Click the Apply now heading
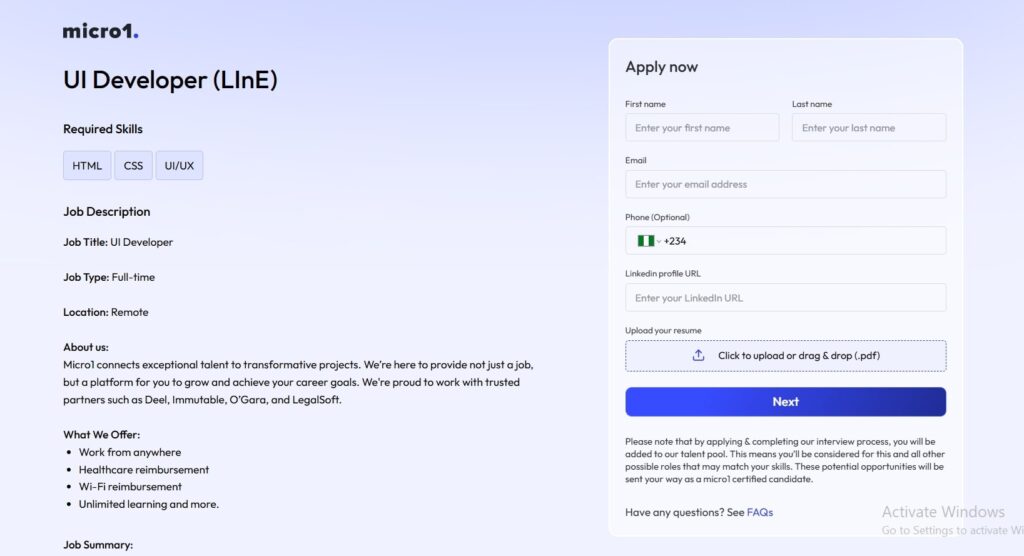1024x556 pixels. 662,67
